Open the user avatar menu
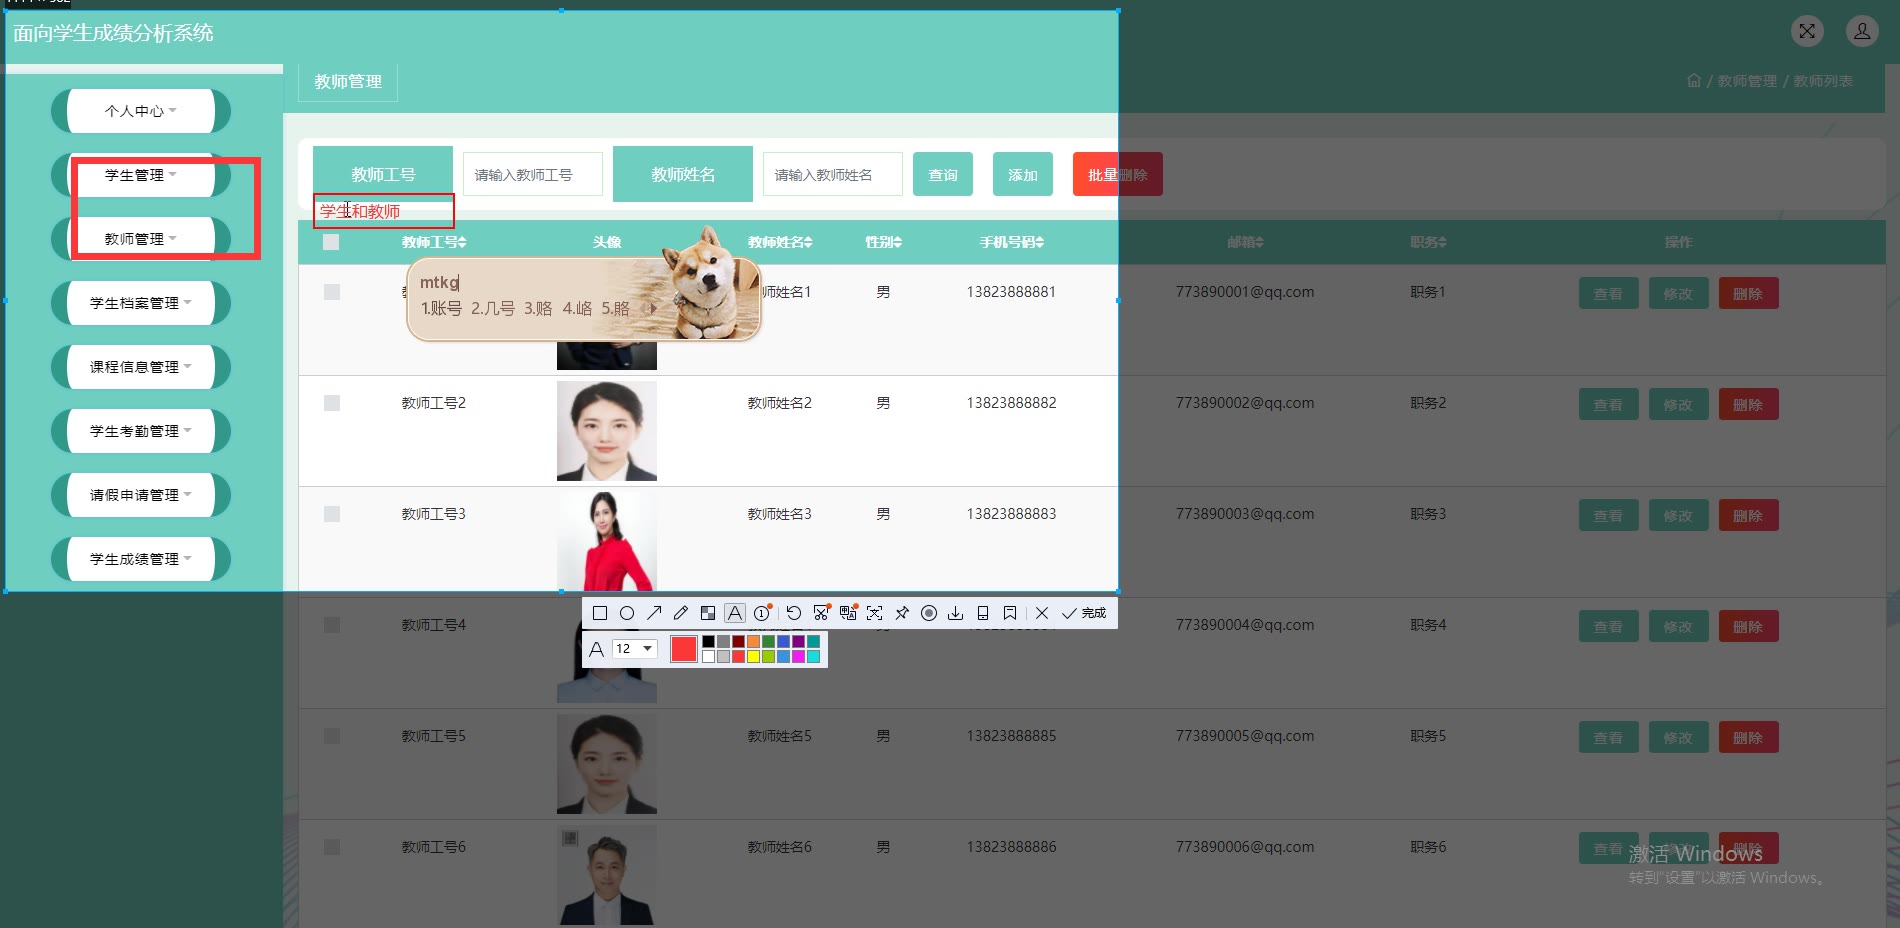This screenshot has height=928, width=1900. (1862, 31)
